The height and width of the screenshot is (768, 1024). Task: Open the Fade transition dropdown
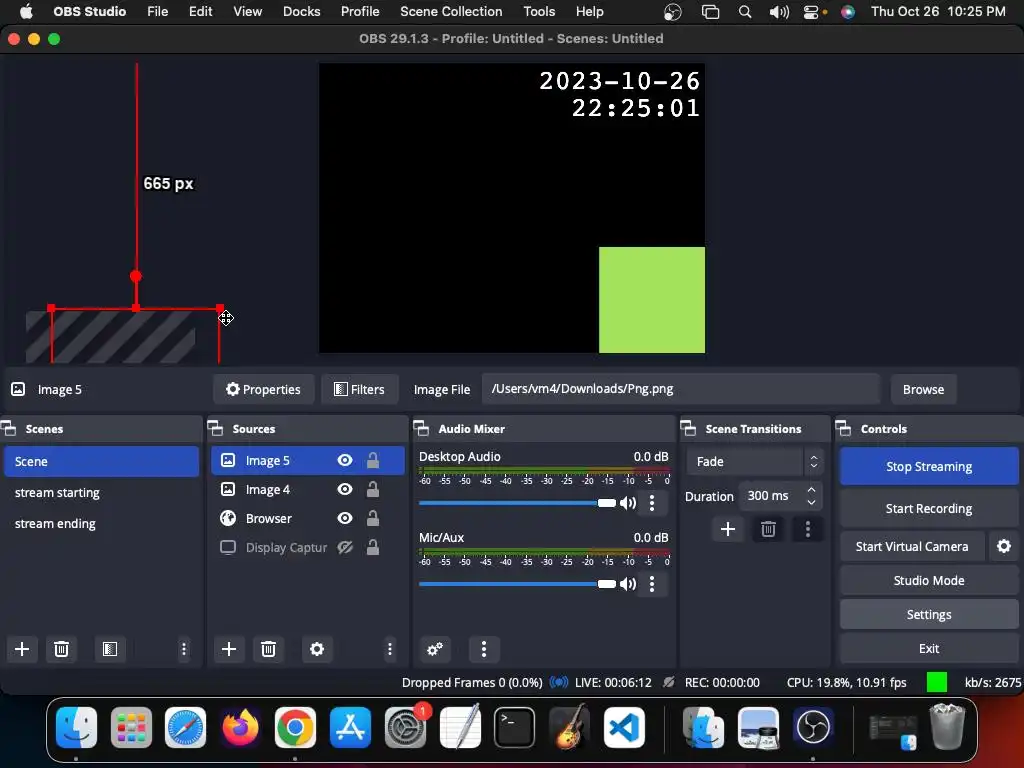click(754, 462)
